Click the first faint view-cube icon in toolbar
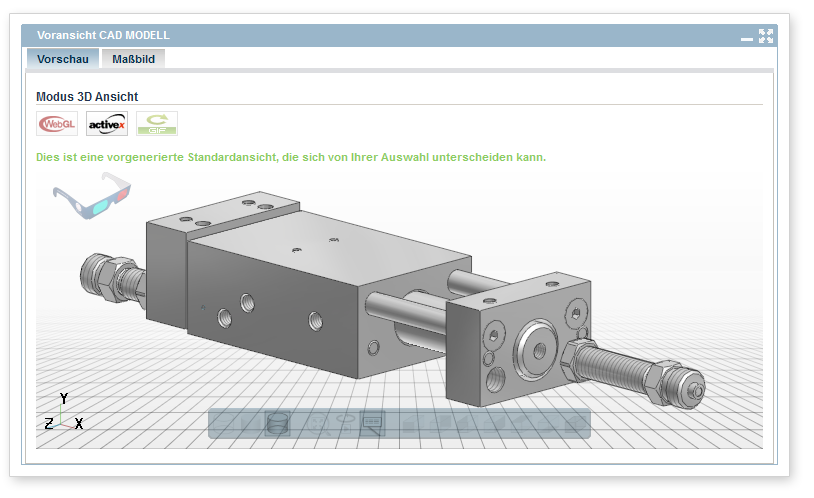The width and height of the screenshot is (814, 498). tap(413, 424)
